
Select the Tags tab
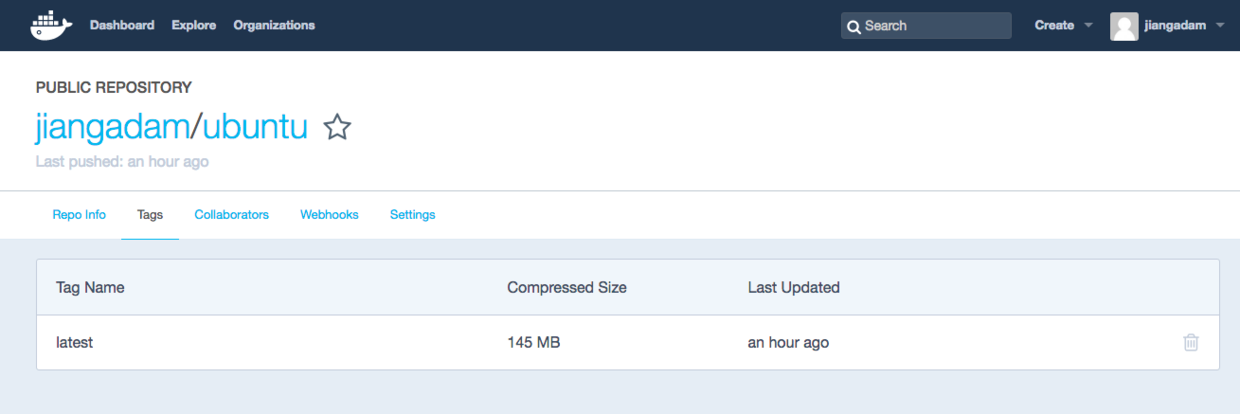click(150, 215)
